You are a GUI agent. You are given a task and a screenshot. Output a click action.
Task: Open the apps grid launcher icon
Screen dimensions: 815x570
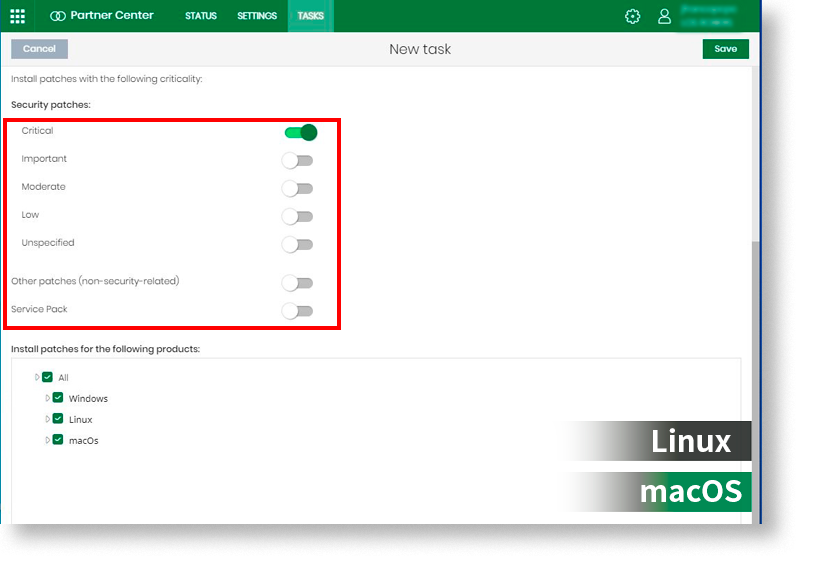pos(17,16)
